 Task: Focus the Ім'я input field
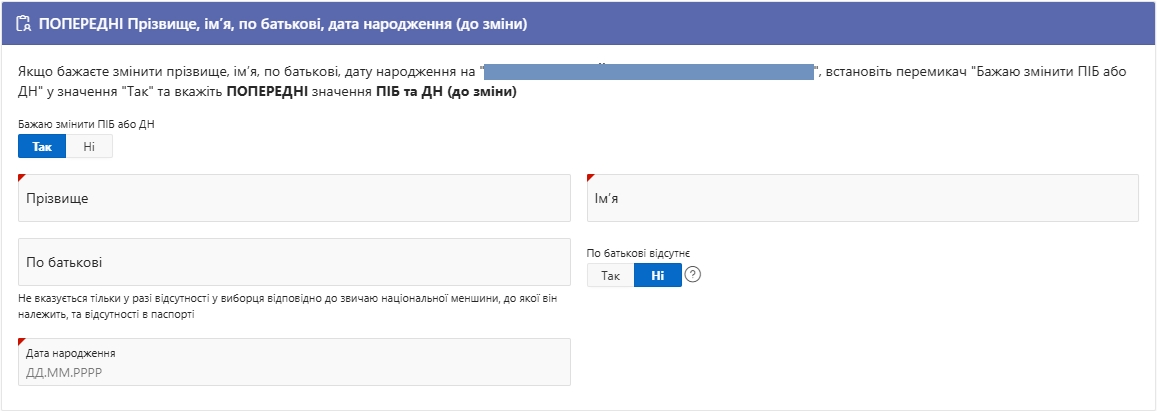(x=862, y=198)
